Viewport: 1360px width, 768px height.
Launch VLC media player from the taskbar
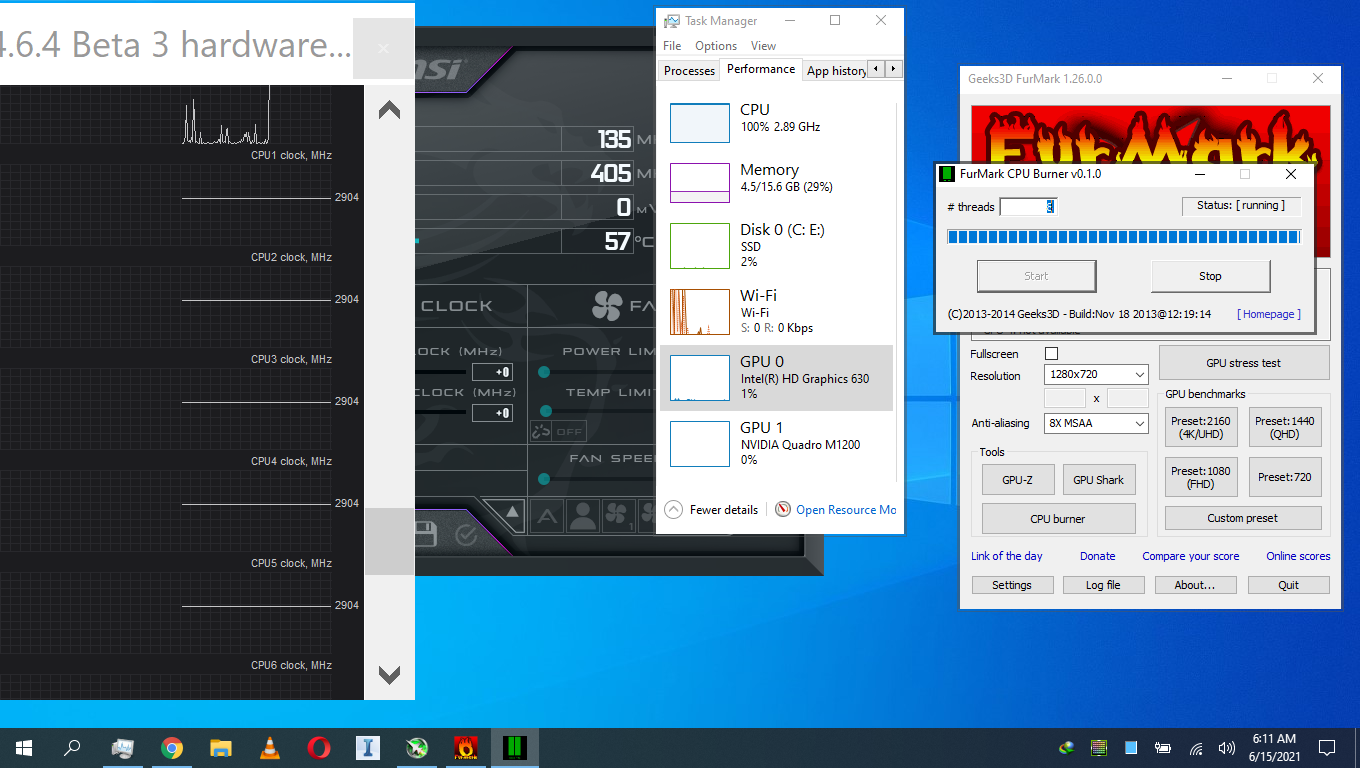pyautogui.click(x=269, y=748)
